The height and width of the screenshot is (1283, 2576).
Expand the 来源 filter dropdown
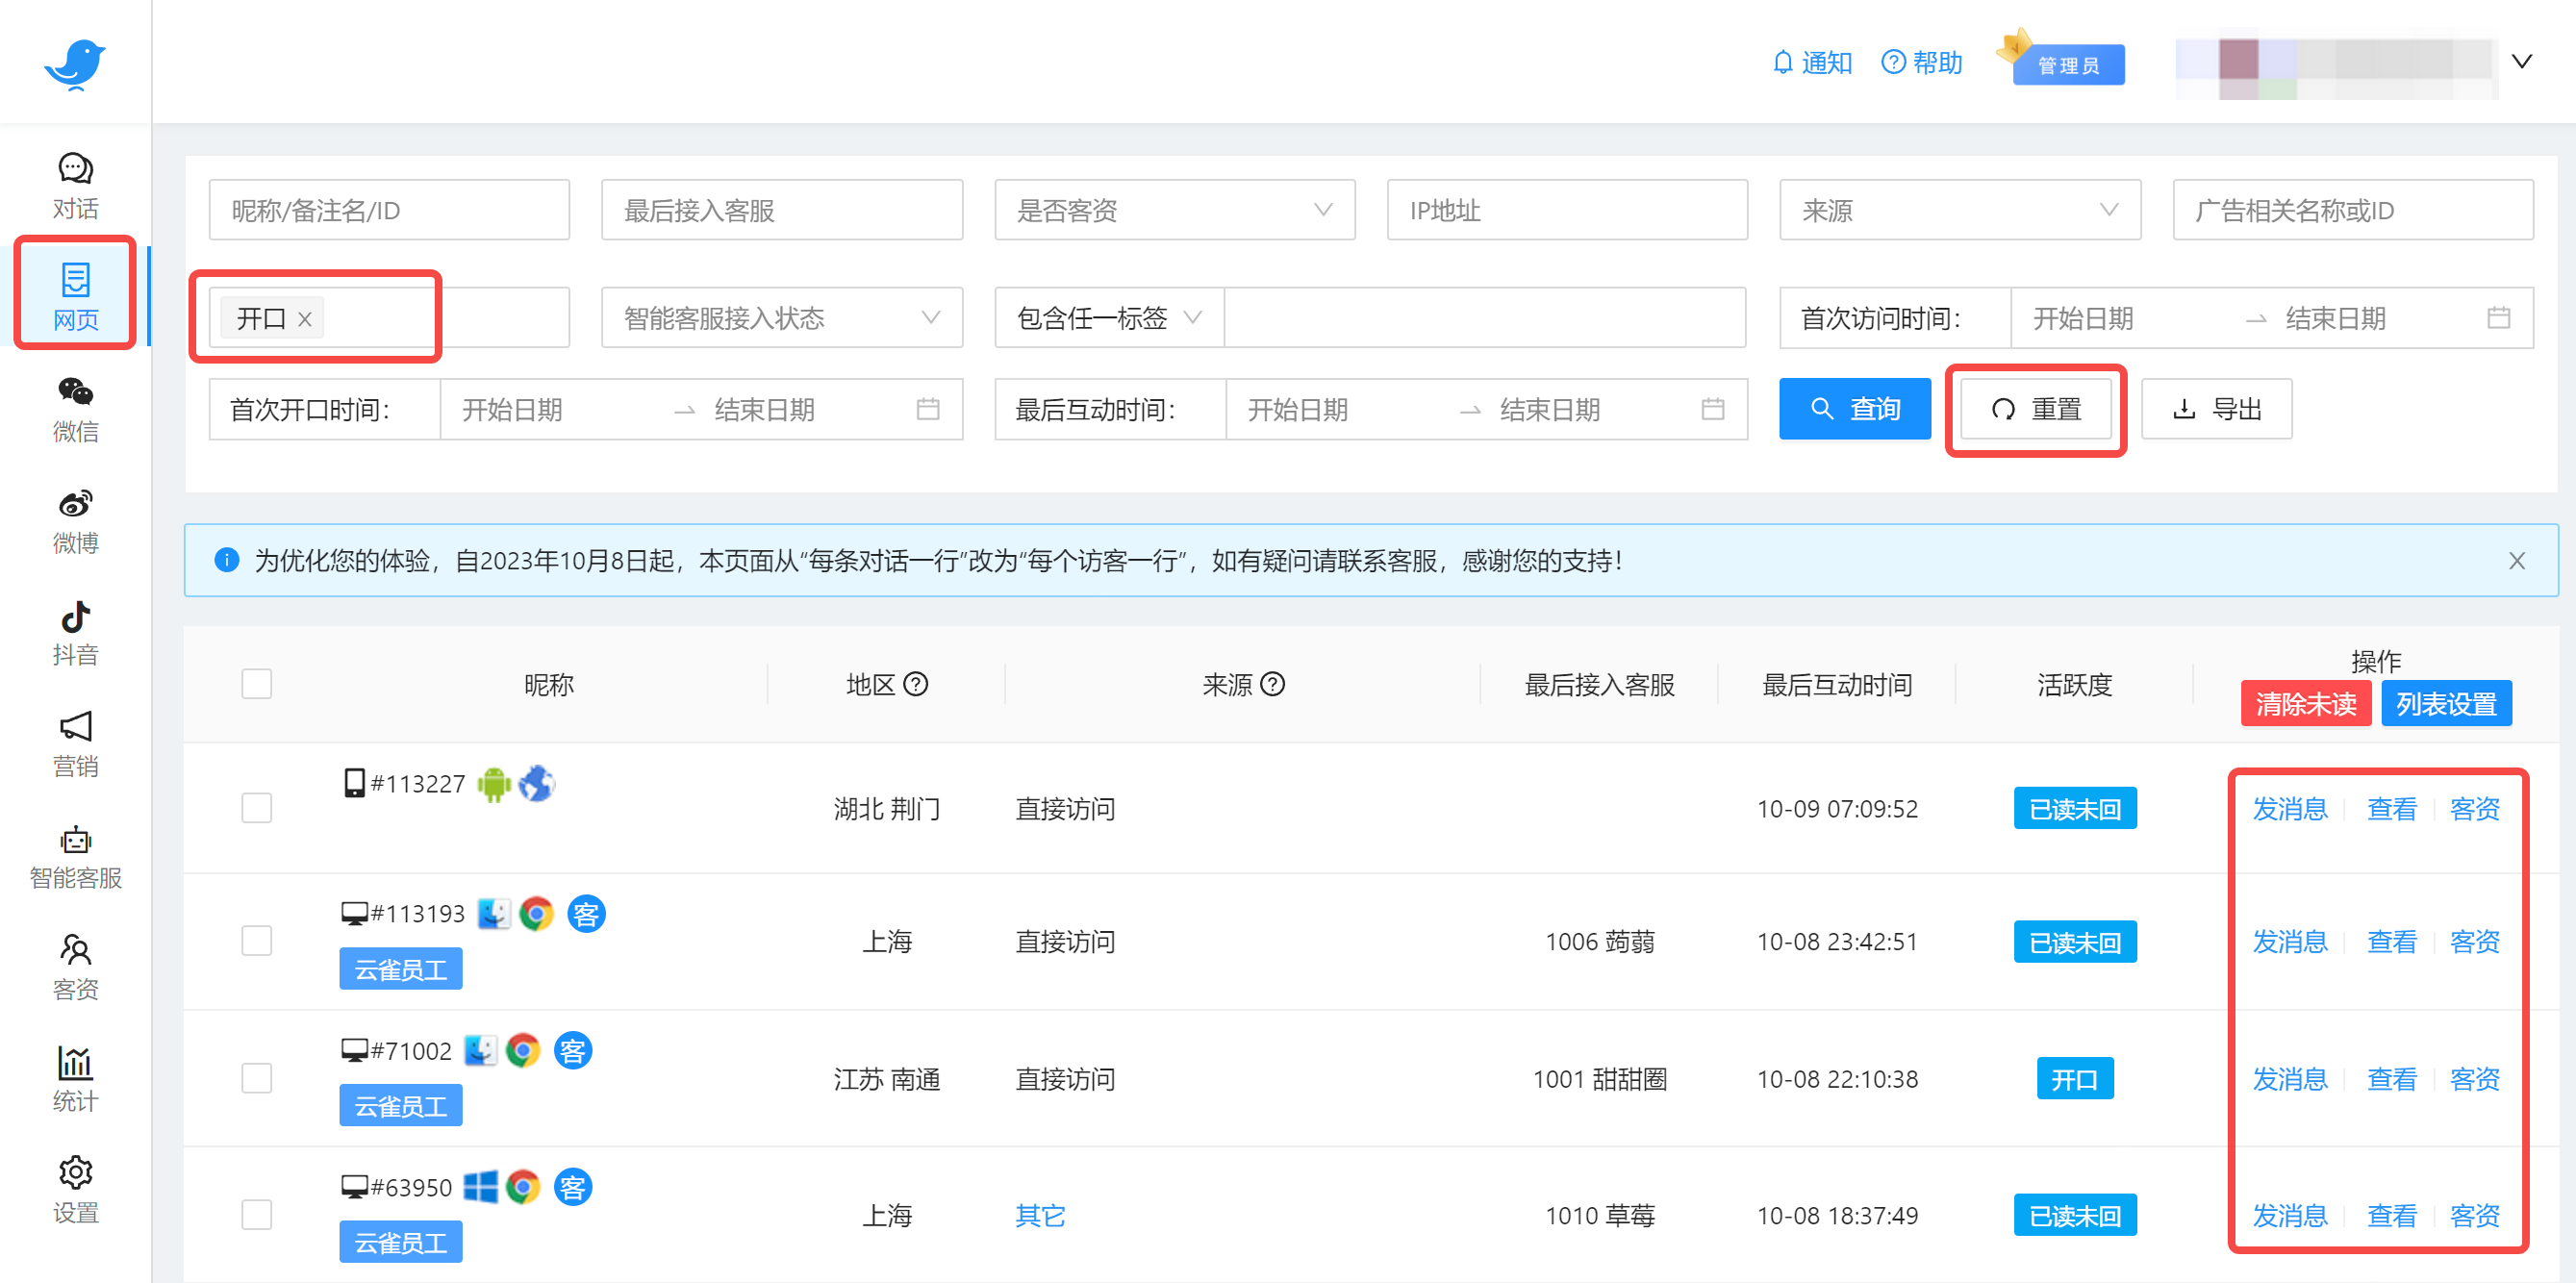[1957, 210]
